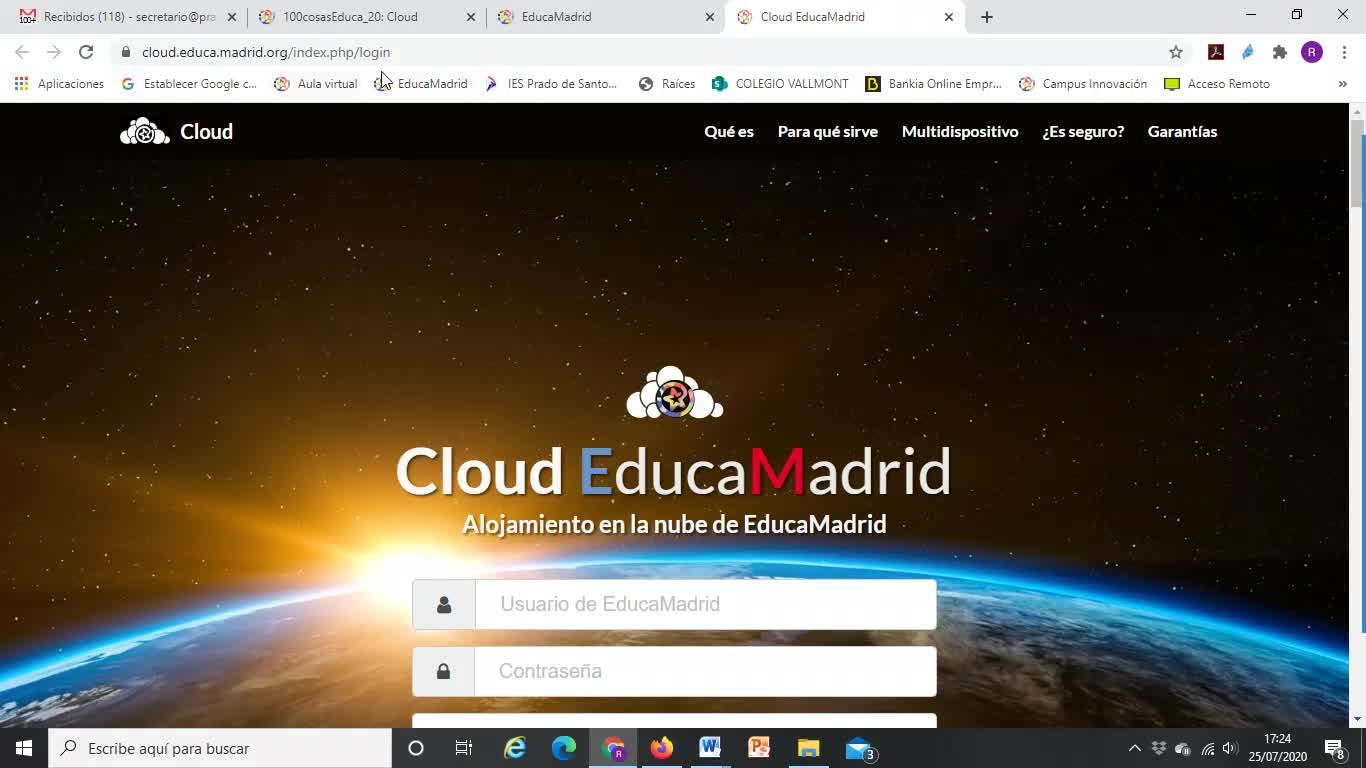Show hidden system tray icons
Image resolution: width=1366 pixels, height=768 pixels.
[1134, 748]
